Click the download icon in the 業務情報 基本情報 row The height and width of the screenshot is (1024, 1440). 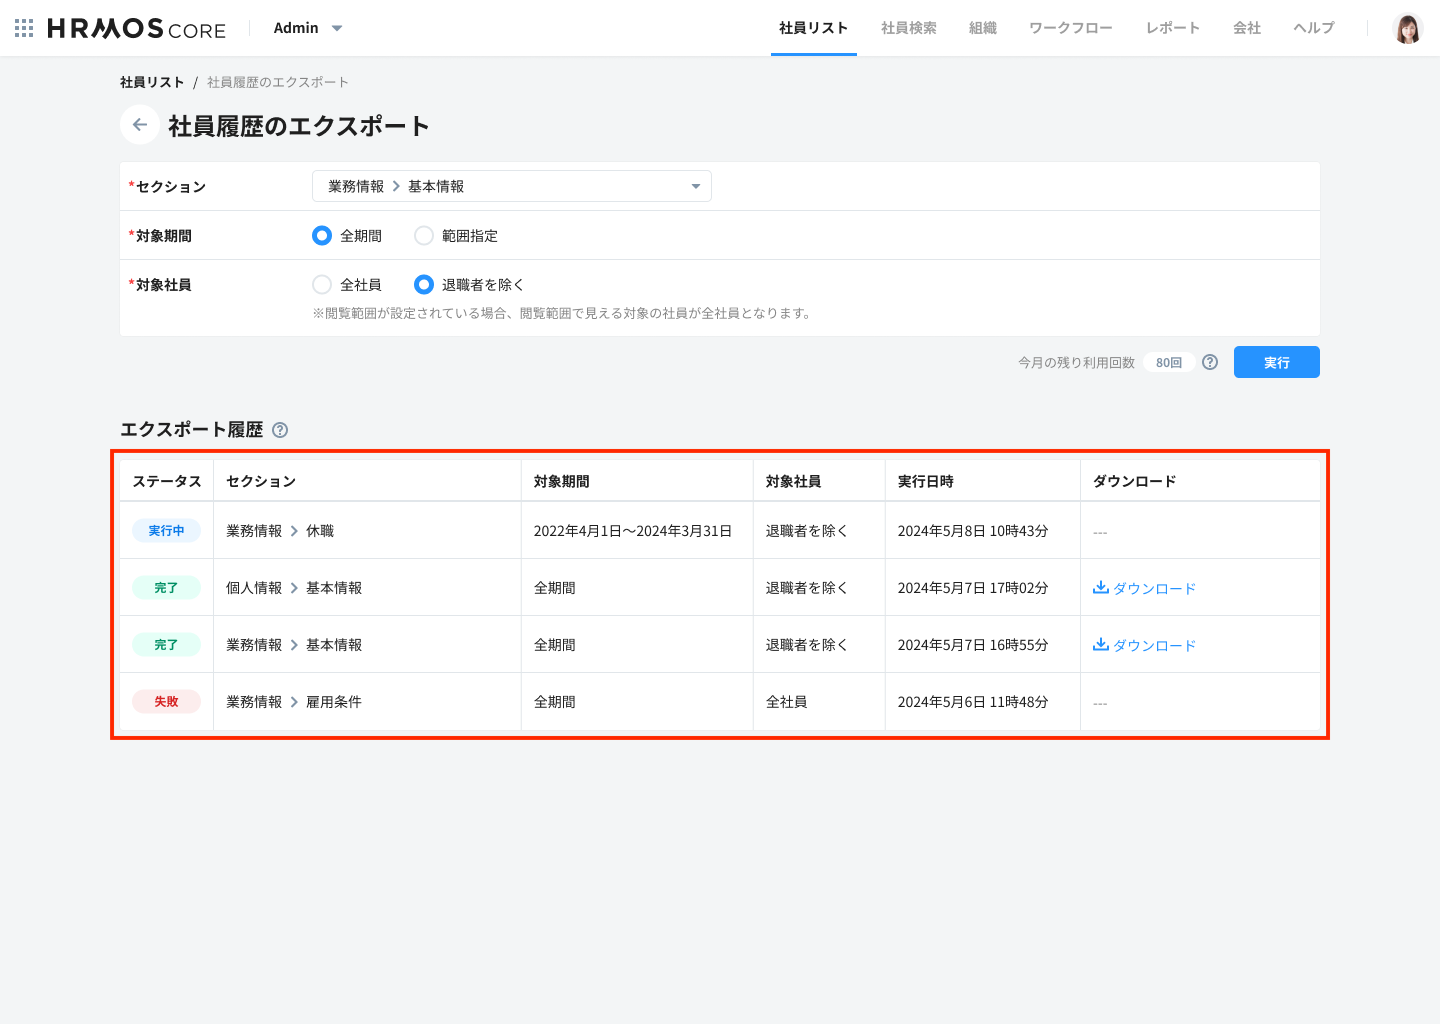click(x=1101, y=644)
